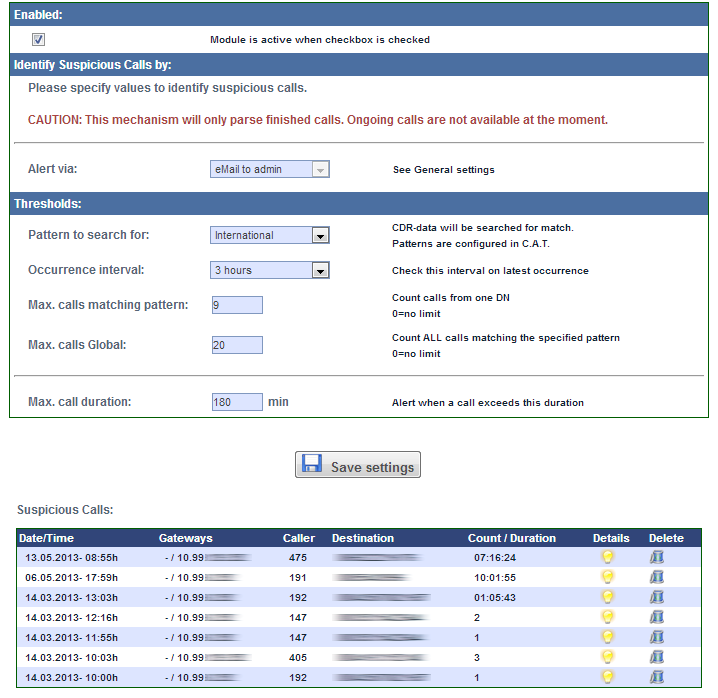Open details for the 06.05.2013 17:59h call
This screenshot has width=718, height=698.
(x=607, y=577)
